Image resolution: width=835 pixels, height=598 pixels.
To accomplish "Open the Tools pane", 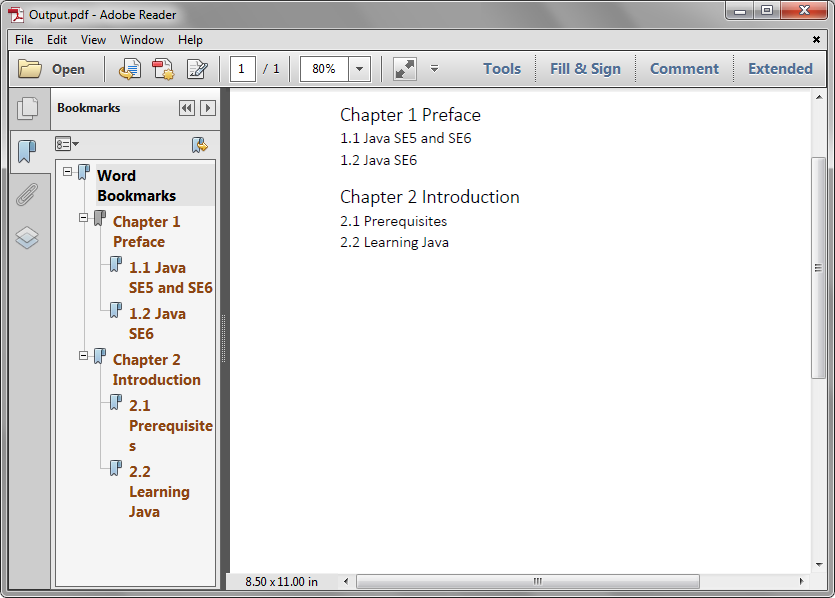I will click(x=502, y=69).
